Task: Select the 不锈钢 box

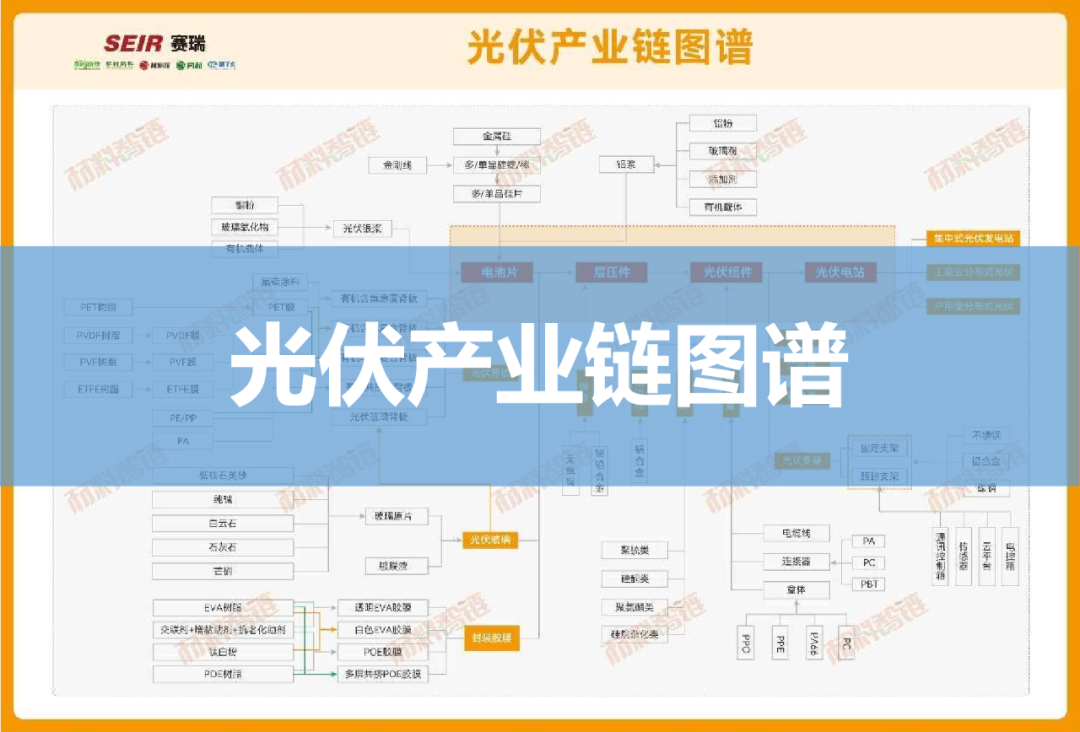Action: coord(986,435)
